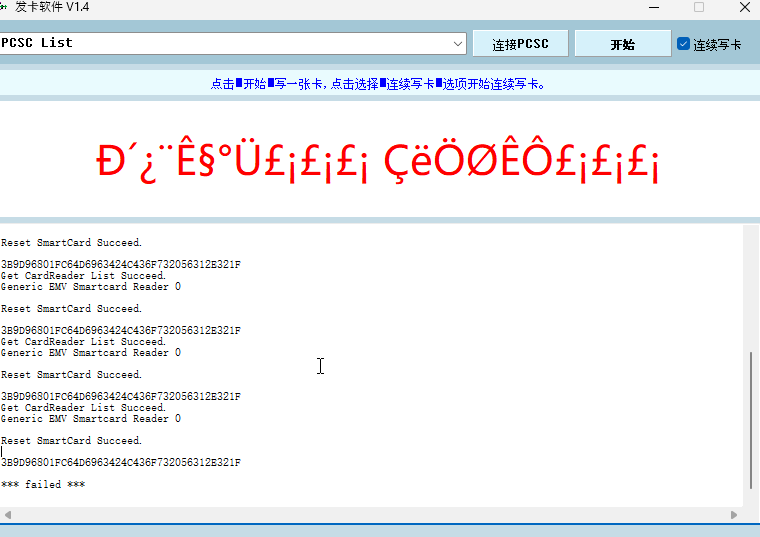This screenshot has height=537, width=760.
Task: Click the app icon in title bar
Action: pos(4,7)
